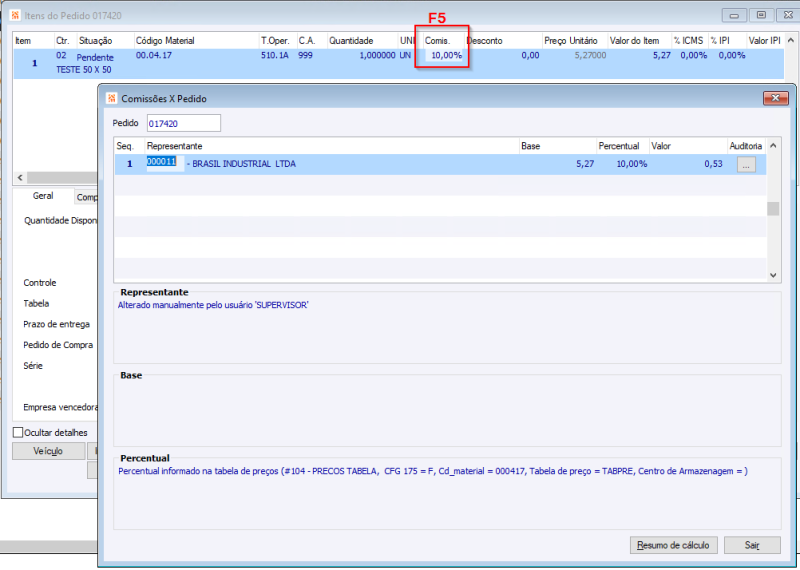Image resolution: width=800 pixels, height=570 pixels.
Task: Click the Ctr. 02 cell
Action: point(61,55)
